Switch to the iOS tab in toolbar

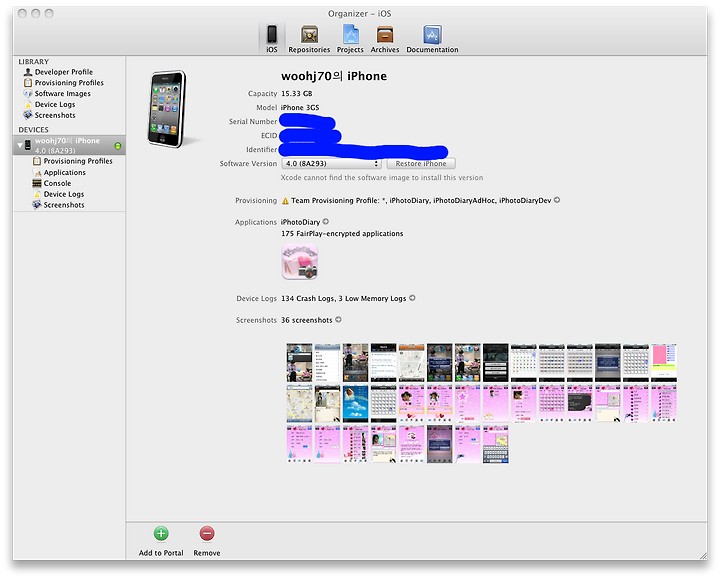272,39
